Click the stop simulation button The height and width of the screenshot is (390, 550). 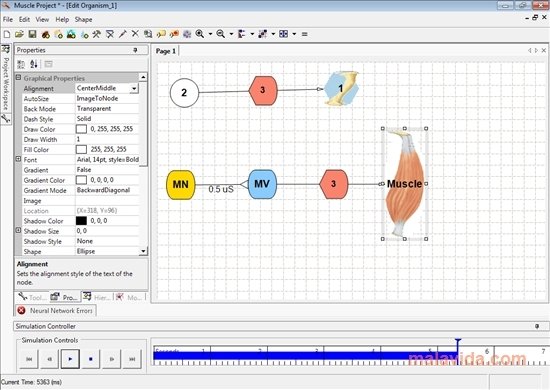click(x=91, y=359)
